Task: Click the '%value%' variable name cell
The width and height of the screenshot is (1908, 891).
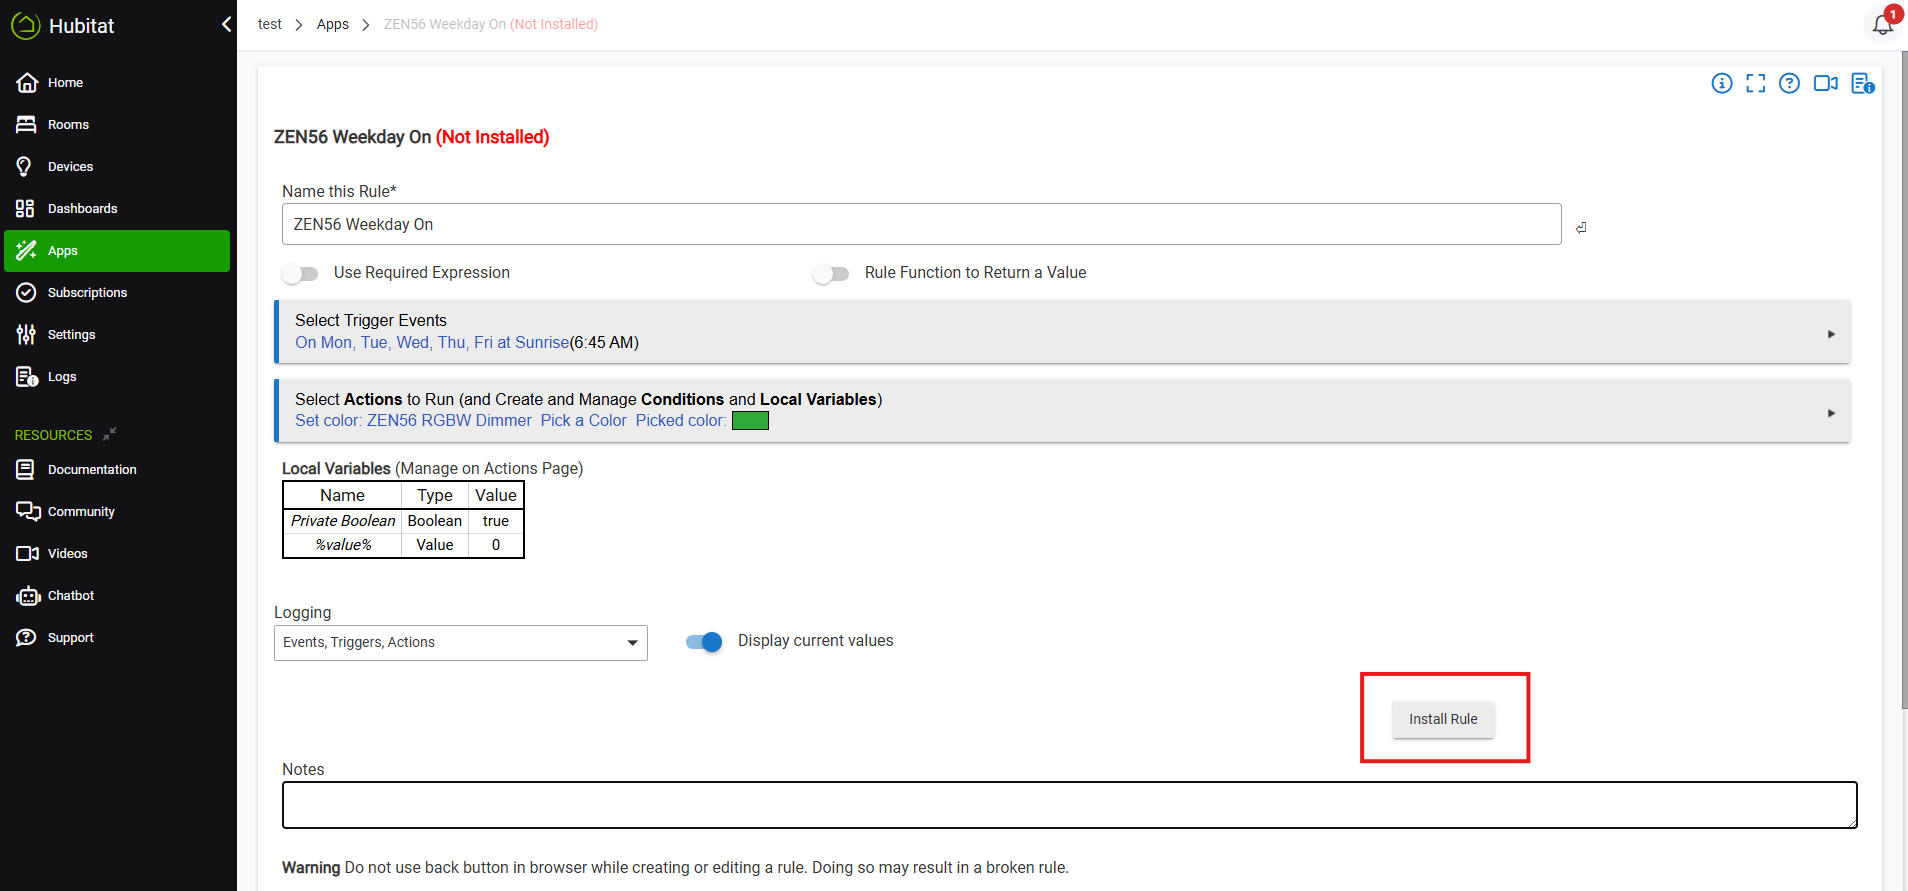Action: pos(343,545)
